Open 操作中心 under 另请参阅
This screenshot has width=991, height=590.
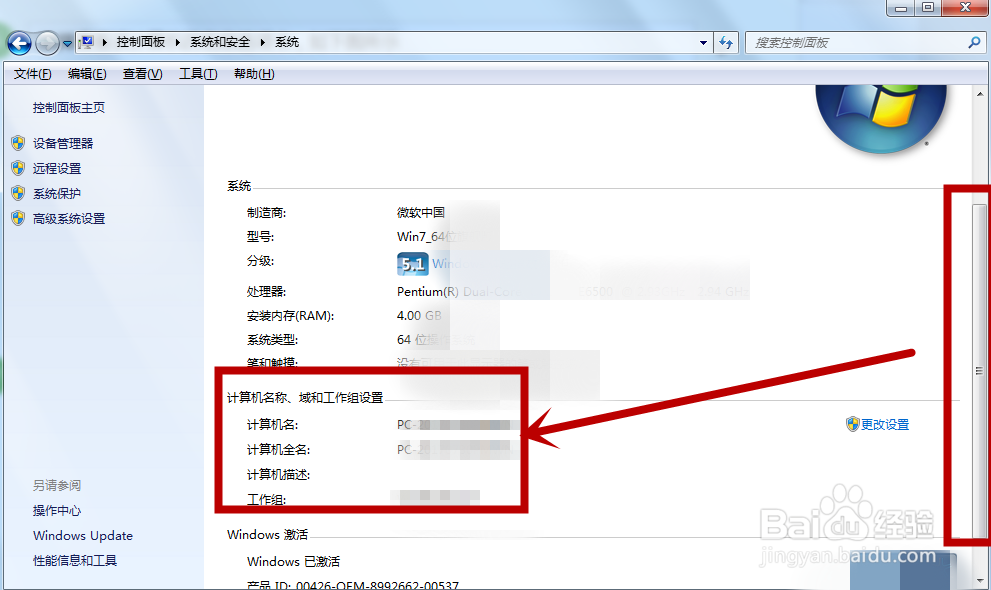(57, 510)
